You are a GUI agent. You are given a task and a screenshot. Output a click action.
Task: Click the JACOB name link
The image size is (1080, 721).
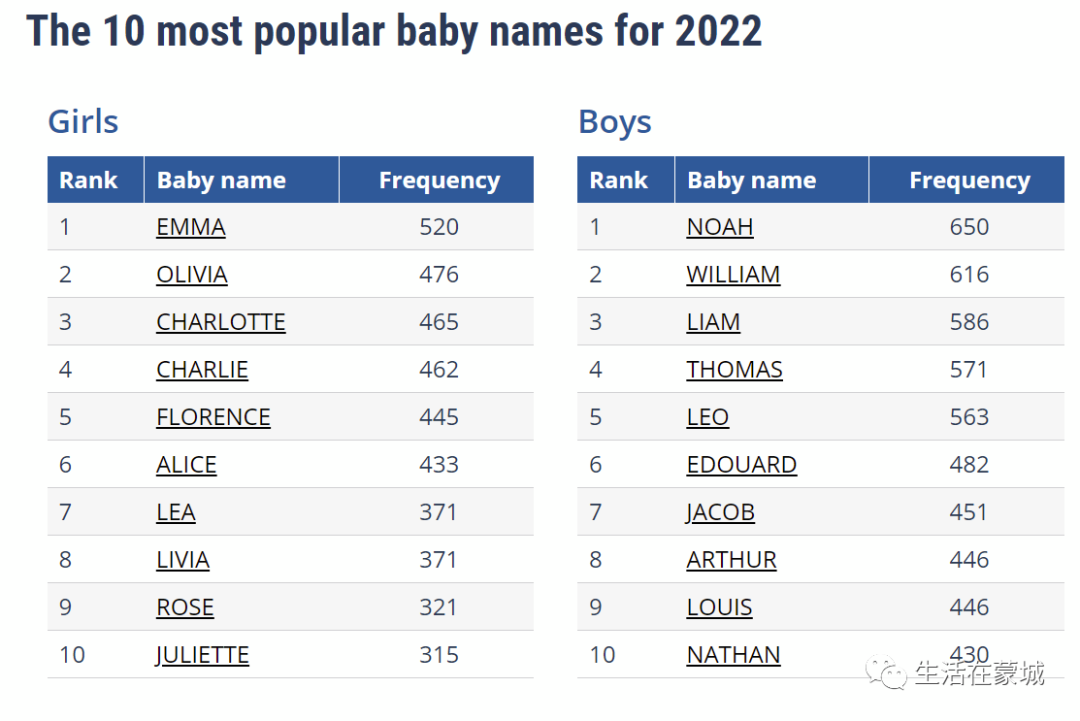point(720,512)
